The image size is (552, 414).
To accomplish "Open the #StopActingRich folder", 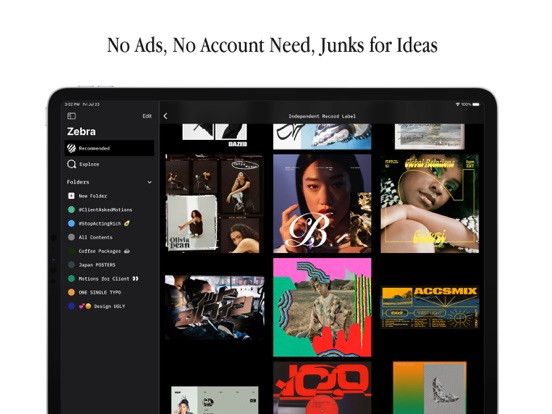I will tap(109, 223).
